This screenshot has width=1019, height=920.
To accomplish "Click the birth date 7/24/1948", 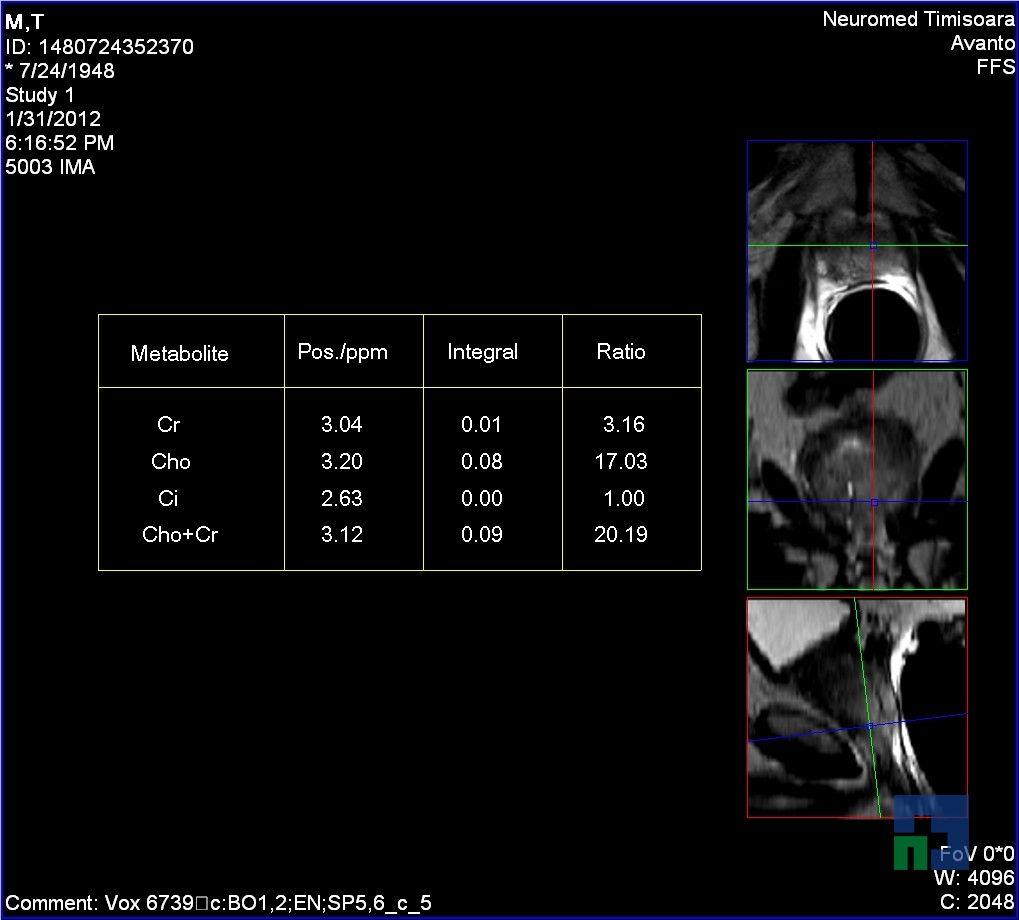I will click(x=60, y=71).
